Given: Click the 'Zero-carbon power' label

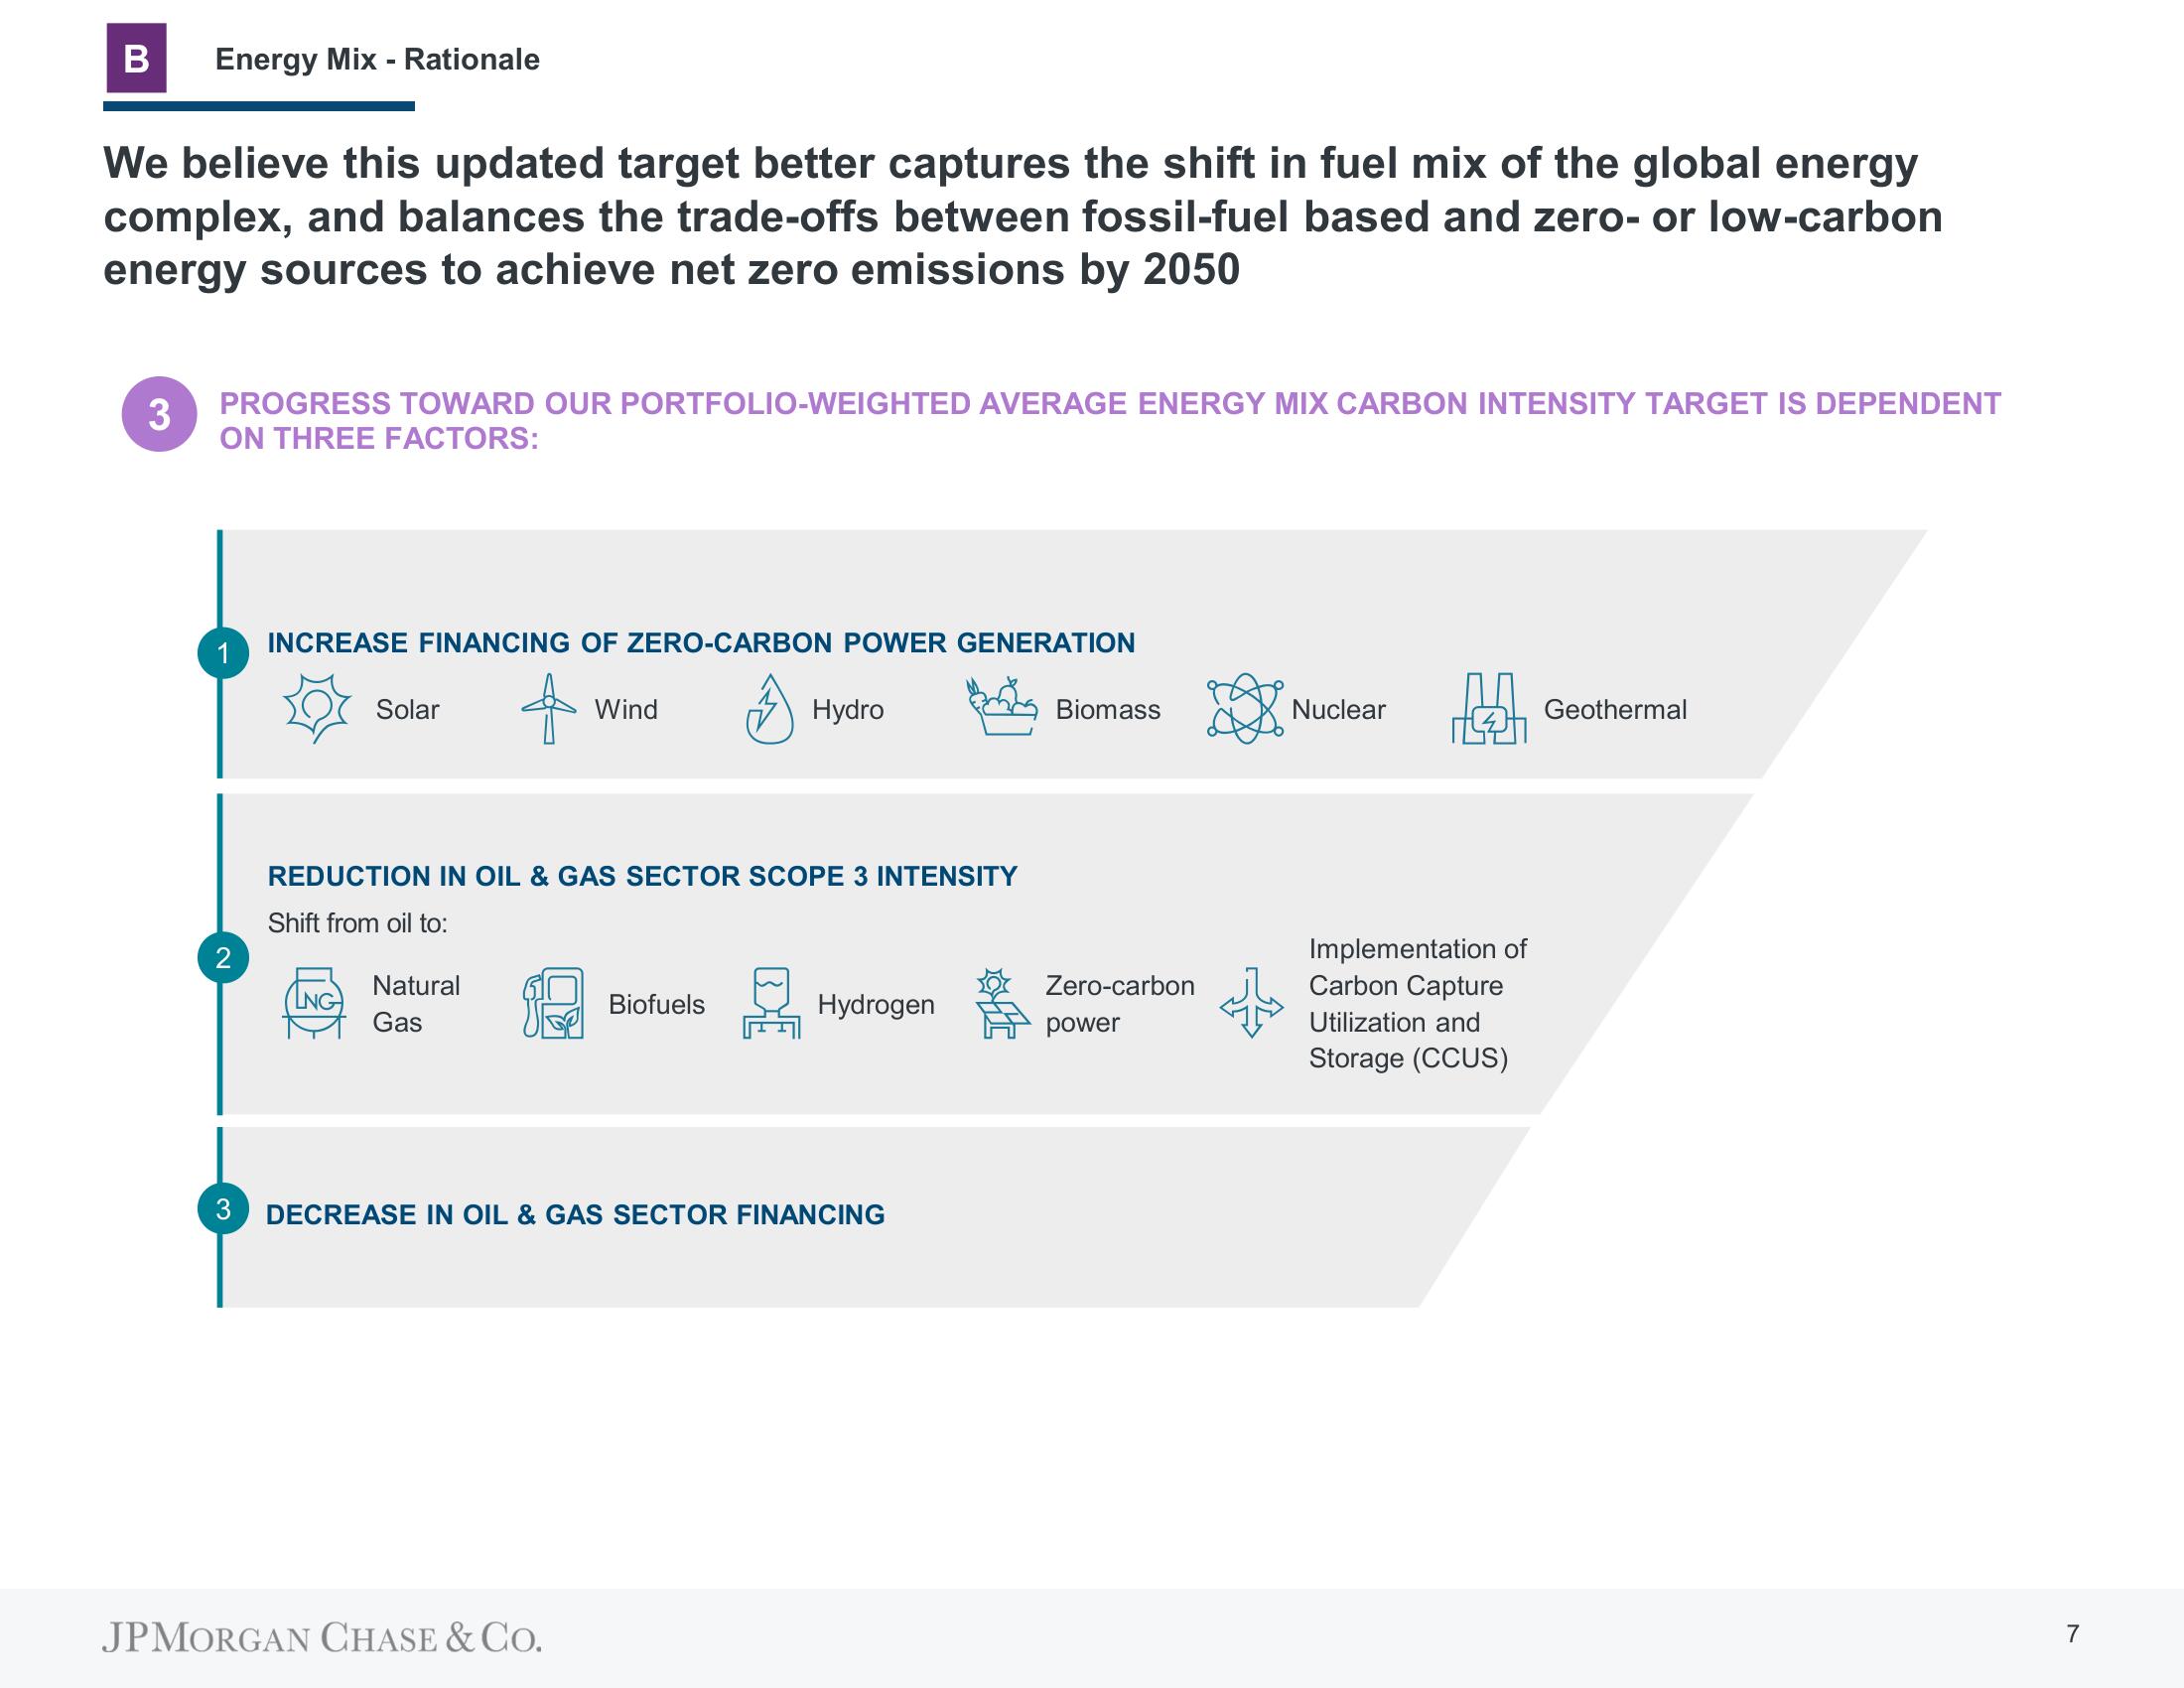Looking at the screenshot, I should 1120,1004.
